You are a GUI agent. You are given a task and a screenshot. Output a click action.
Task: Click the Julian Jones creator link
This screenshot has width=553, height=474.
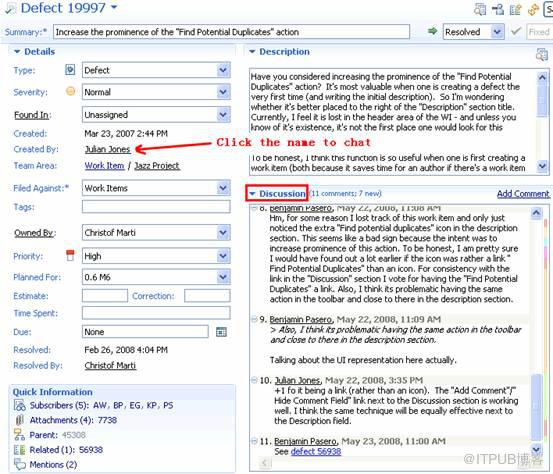pos(108,149)
